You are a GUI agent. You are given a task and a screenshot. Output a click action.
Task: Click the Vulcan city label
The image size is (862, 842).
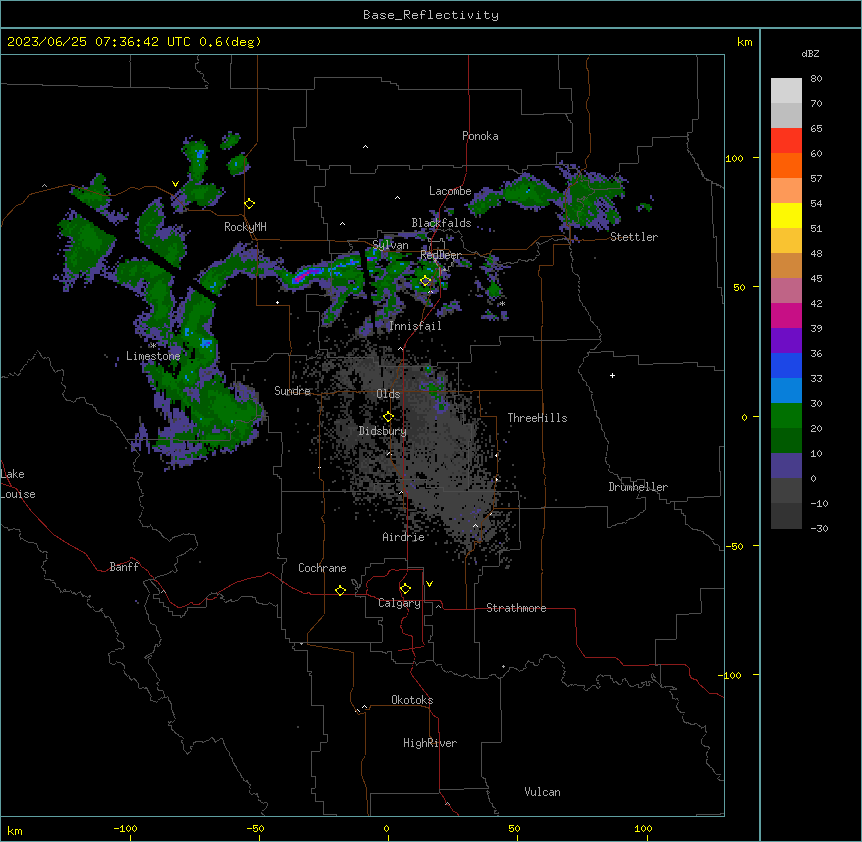coord(543,792)
